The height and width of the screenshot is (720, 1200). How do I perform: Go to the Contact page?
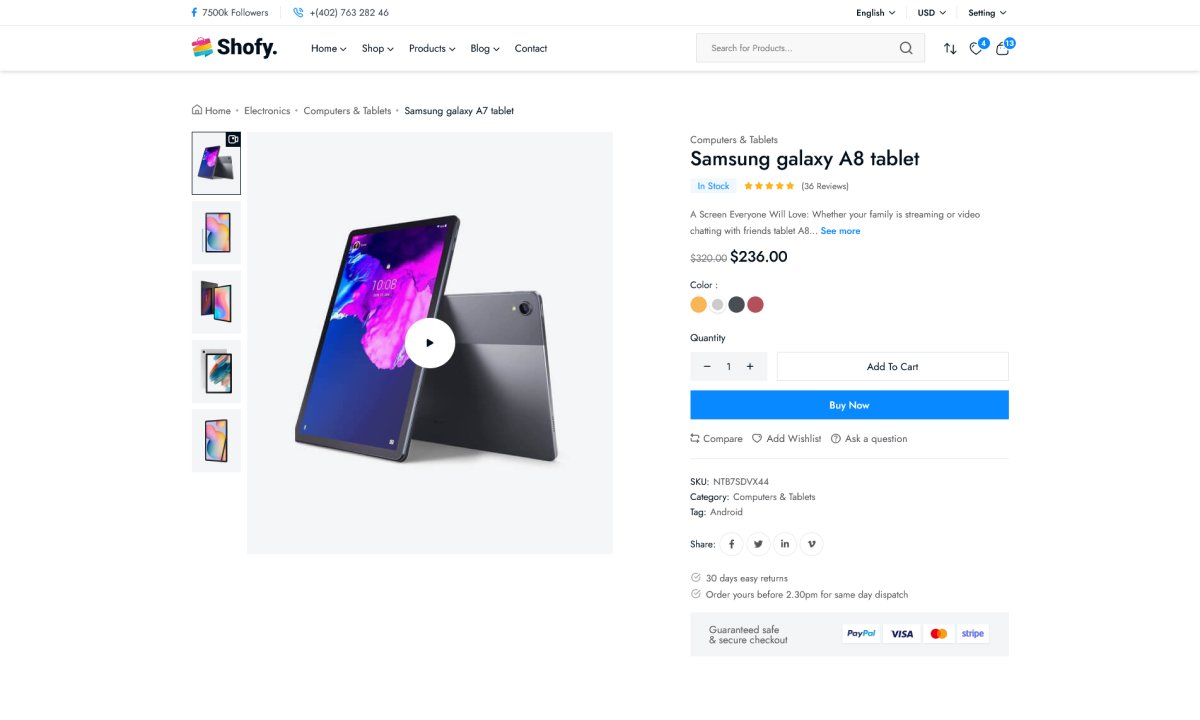[x=531, y=48]
